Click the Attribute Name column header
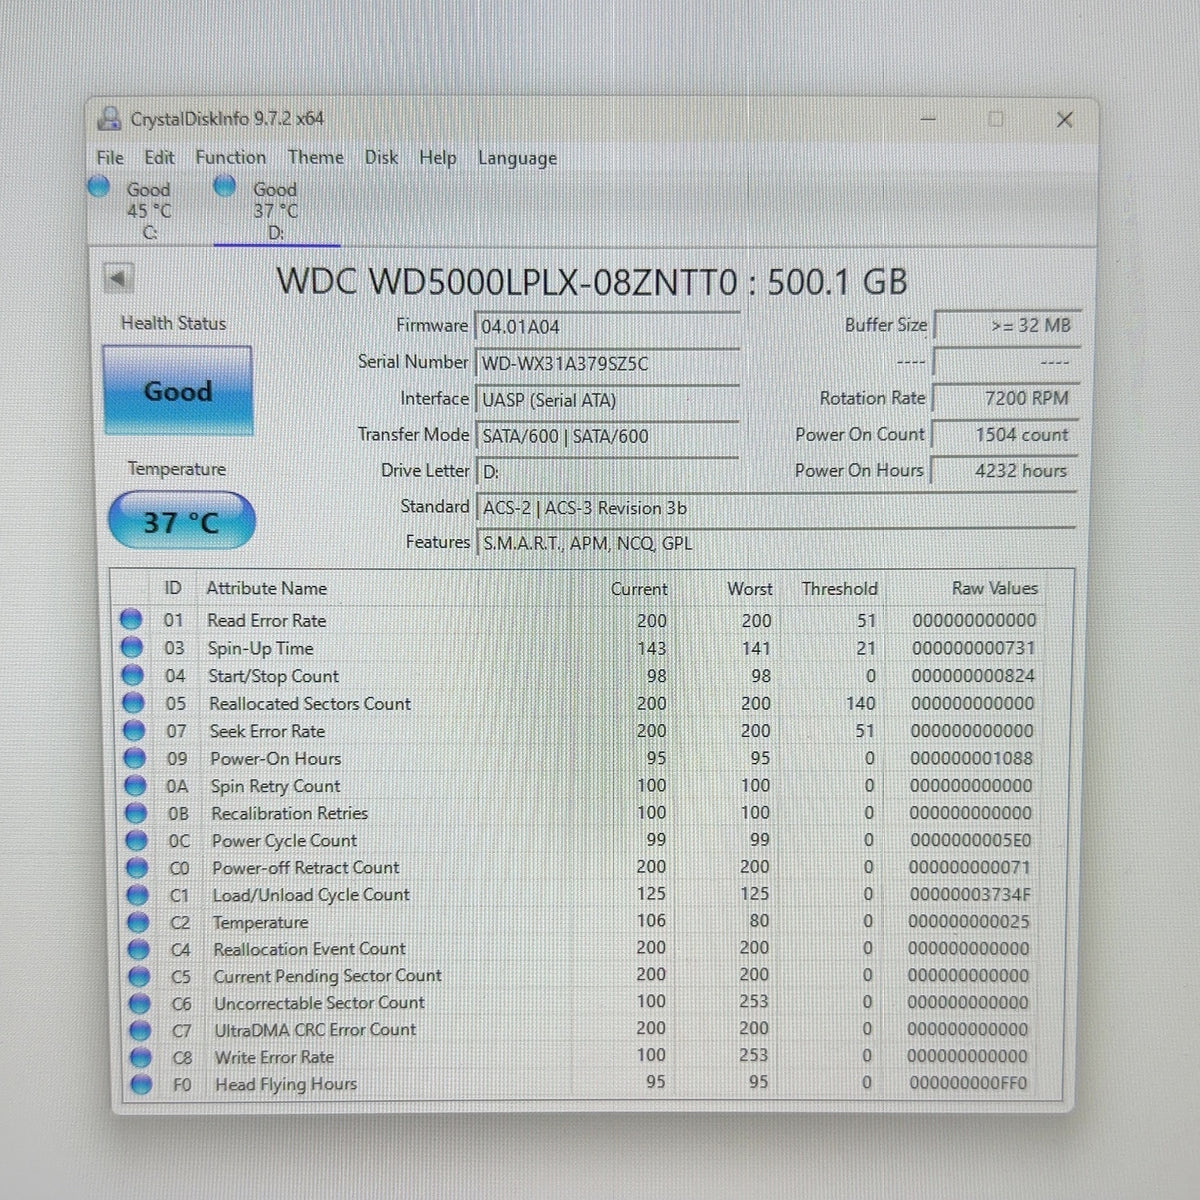 267,589
